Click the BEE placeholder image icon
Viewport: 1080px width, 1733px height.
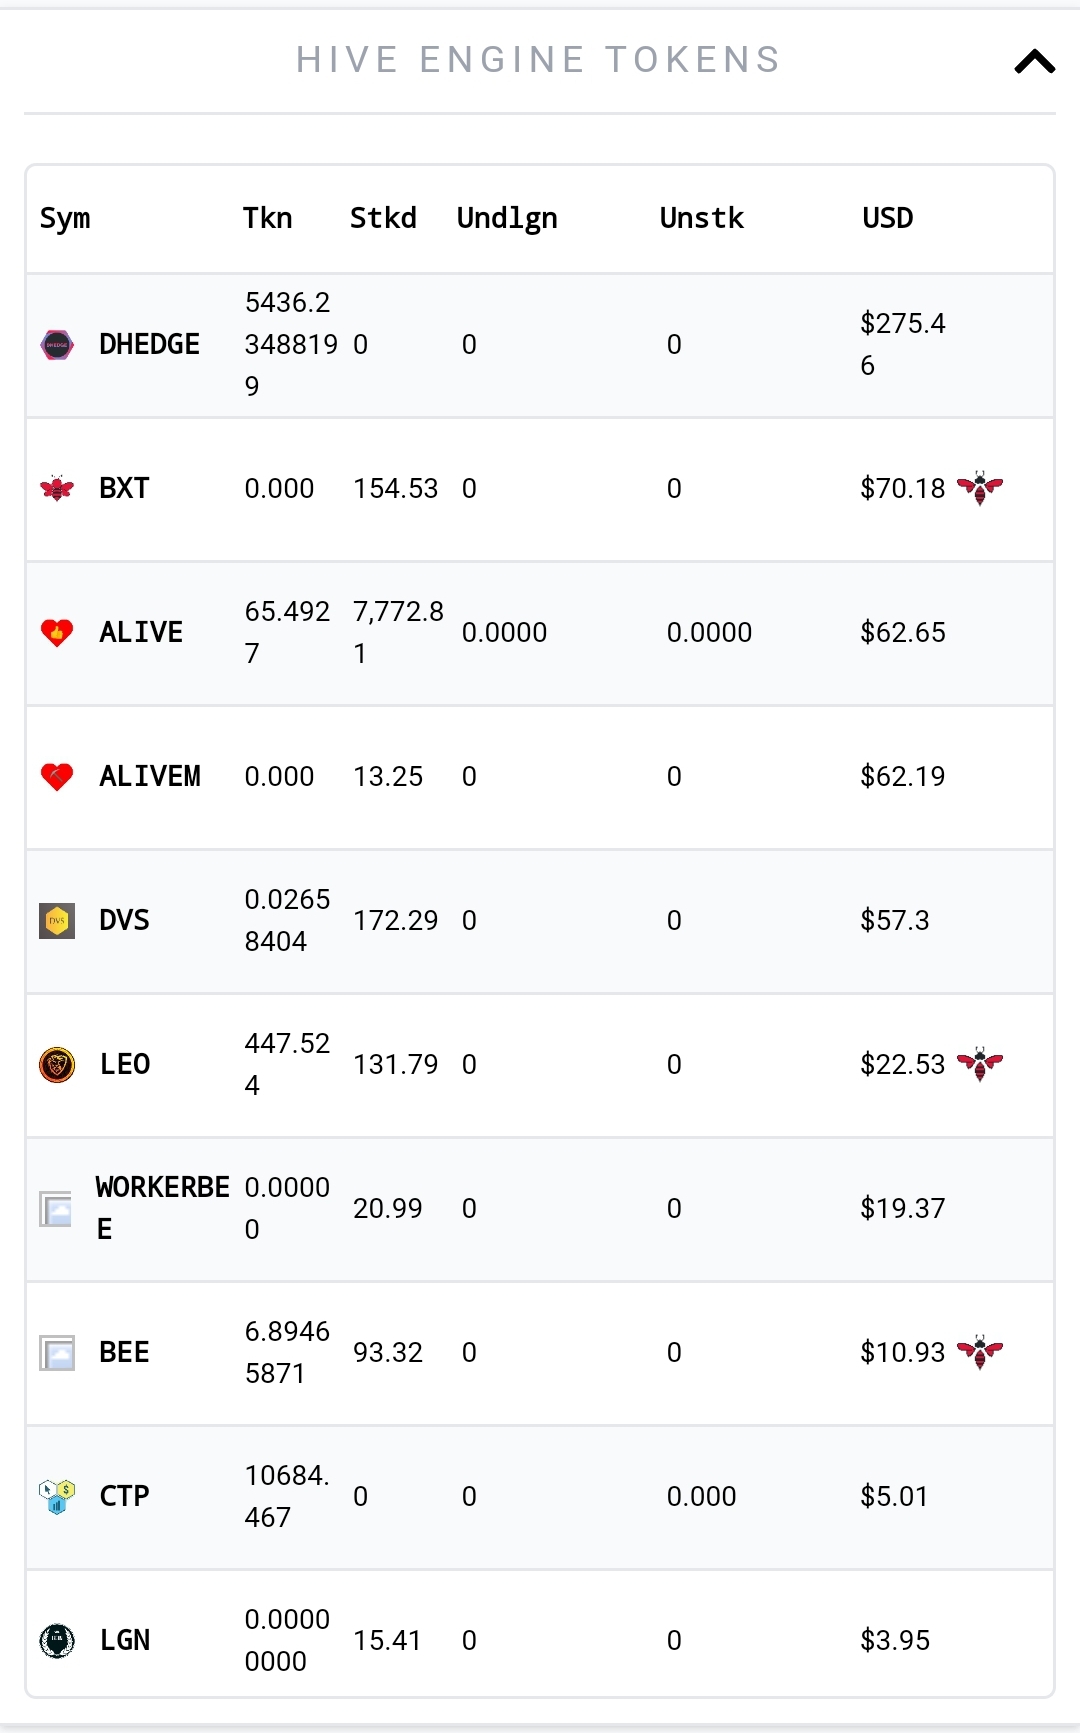tap(57, 1353)
